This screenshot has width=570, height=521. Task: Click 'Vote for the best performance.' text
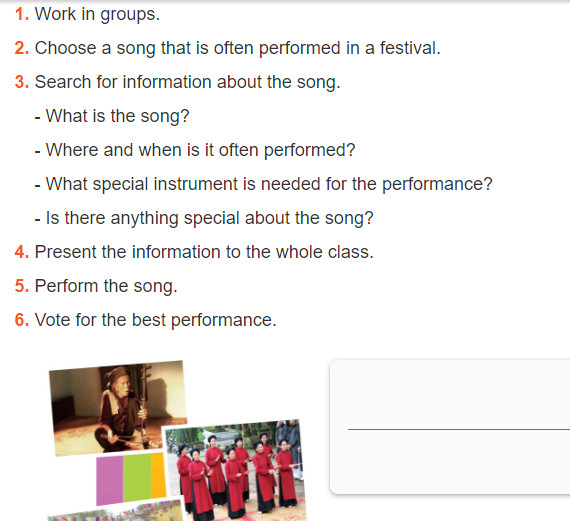(156, 320)
